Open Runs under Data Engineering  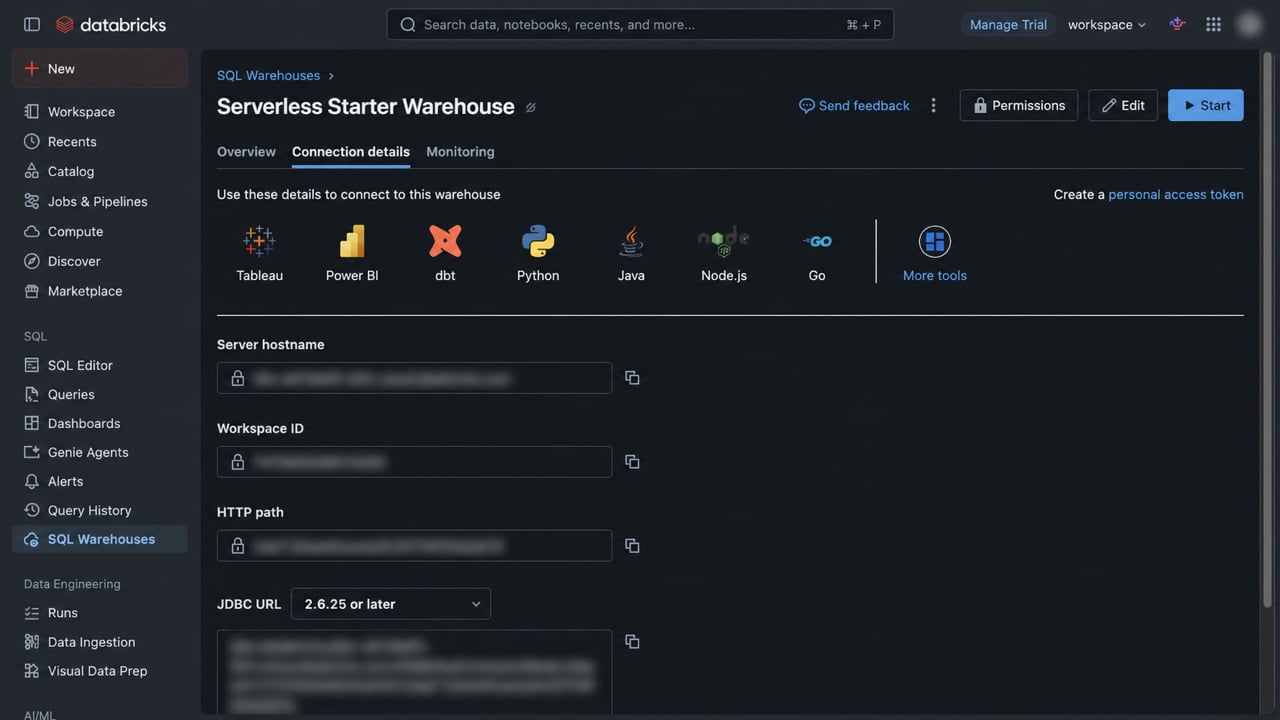pyautogui.click(x=100, y=613)
